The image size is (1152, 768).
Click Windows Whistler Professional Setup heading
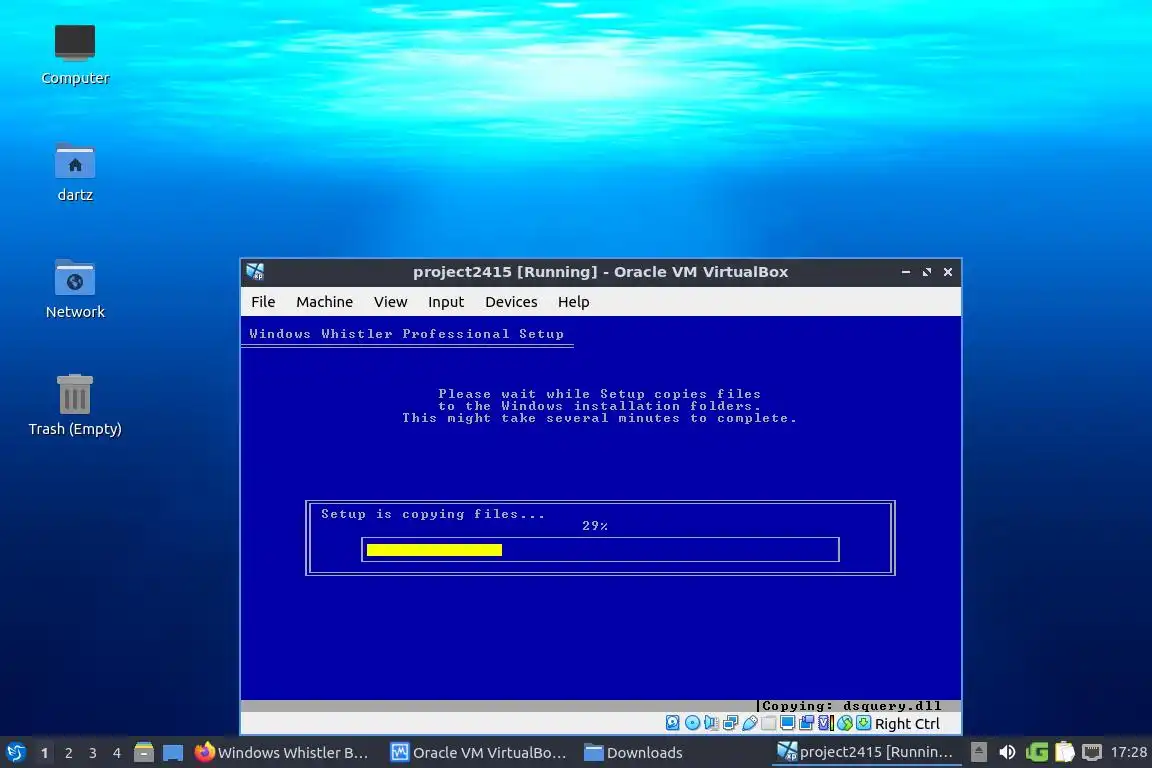[x=407, y=334]
